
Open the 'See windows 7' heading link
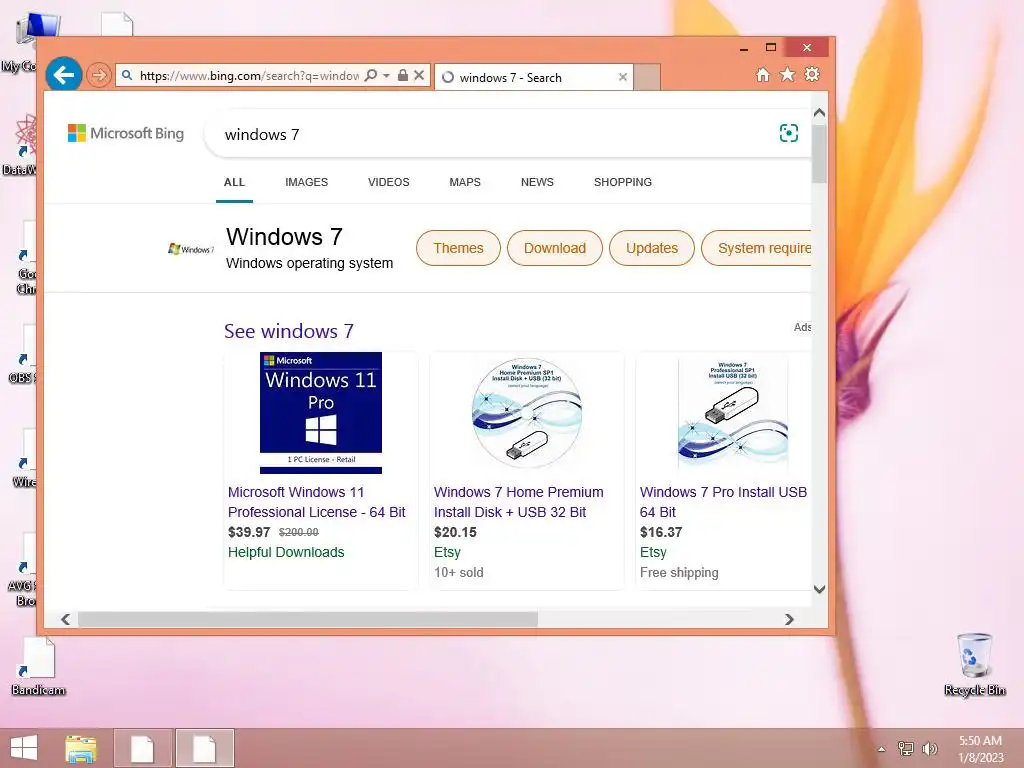(289, 331)
